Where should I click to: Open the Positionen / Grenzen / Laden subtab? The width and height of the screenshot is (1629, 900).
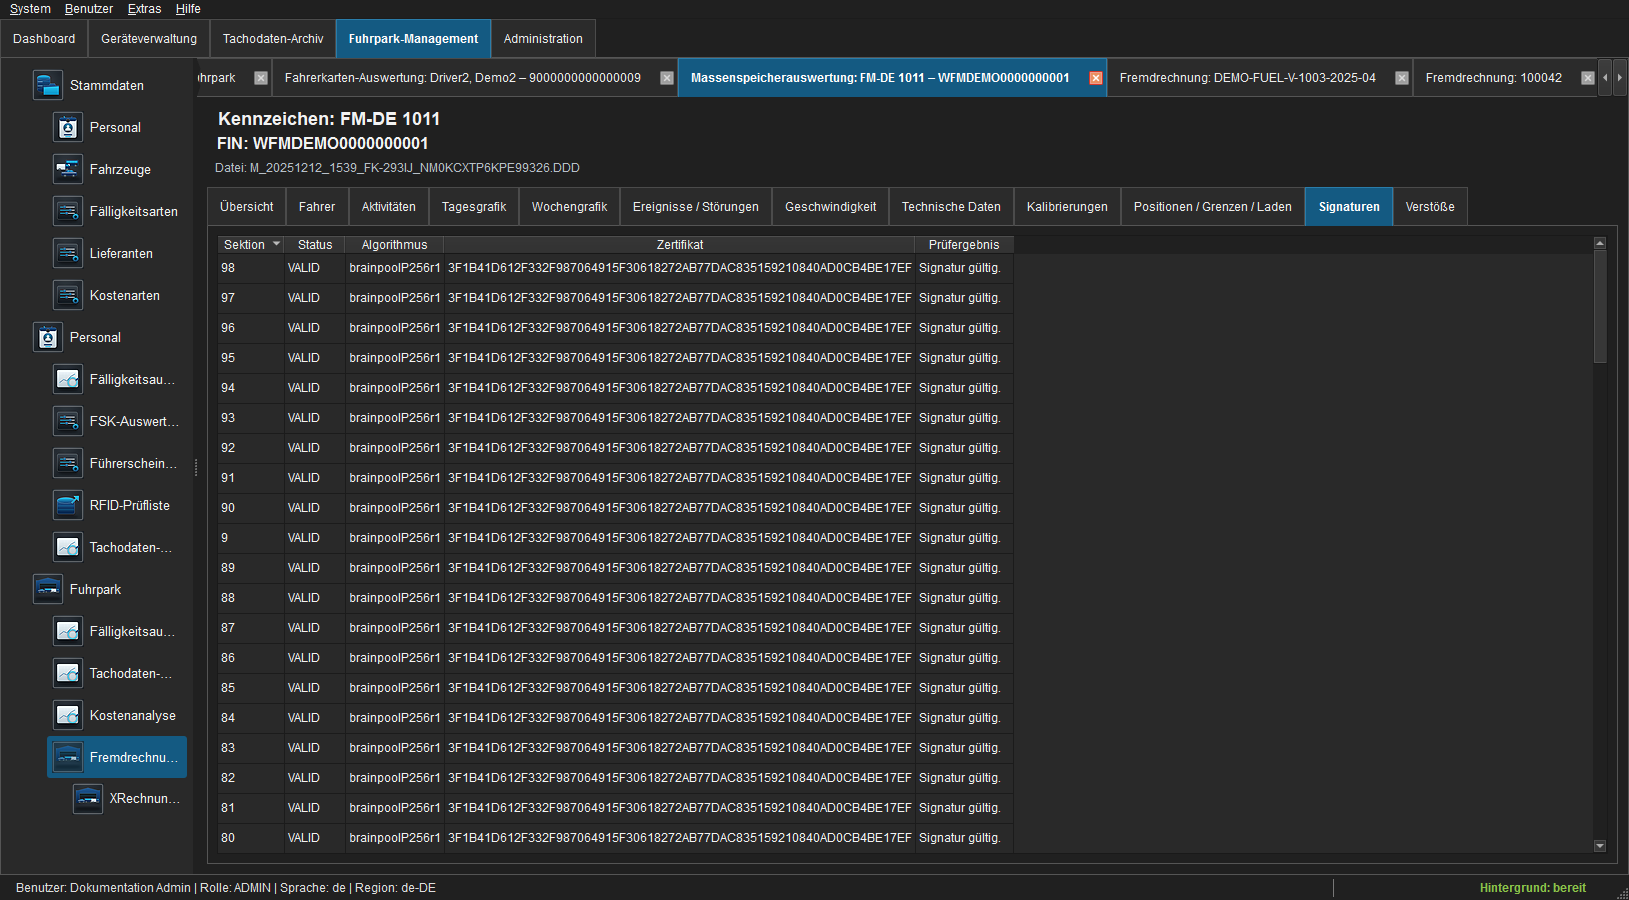(x=1213, y=207)
